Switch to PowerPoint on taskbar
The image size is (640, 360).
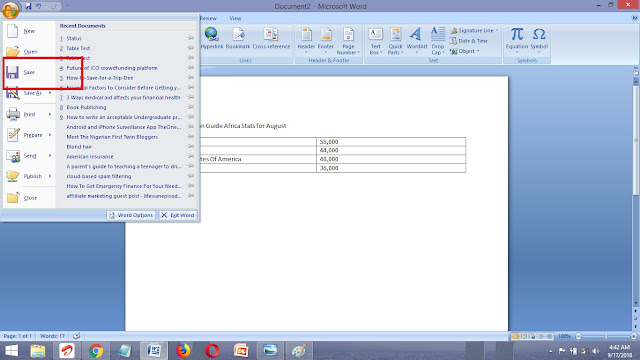coord(241,351)
